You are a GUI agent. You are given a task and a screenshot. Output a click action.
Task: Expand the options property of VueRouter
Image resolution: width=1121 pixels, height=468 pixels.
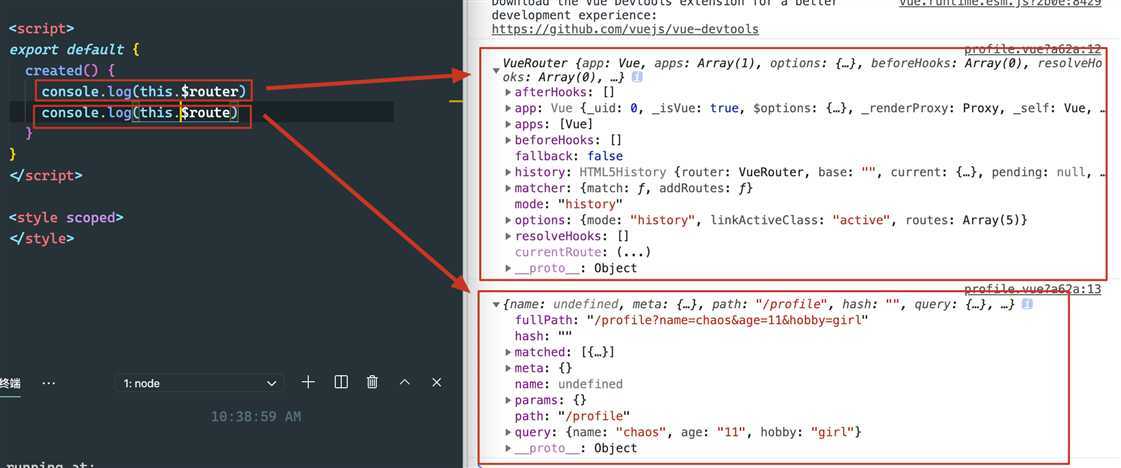click(x=508, y=220)
